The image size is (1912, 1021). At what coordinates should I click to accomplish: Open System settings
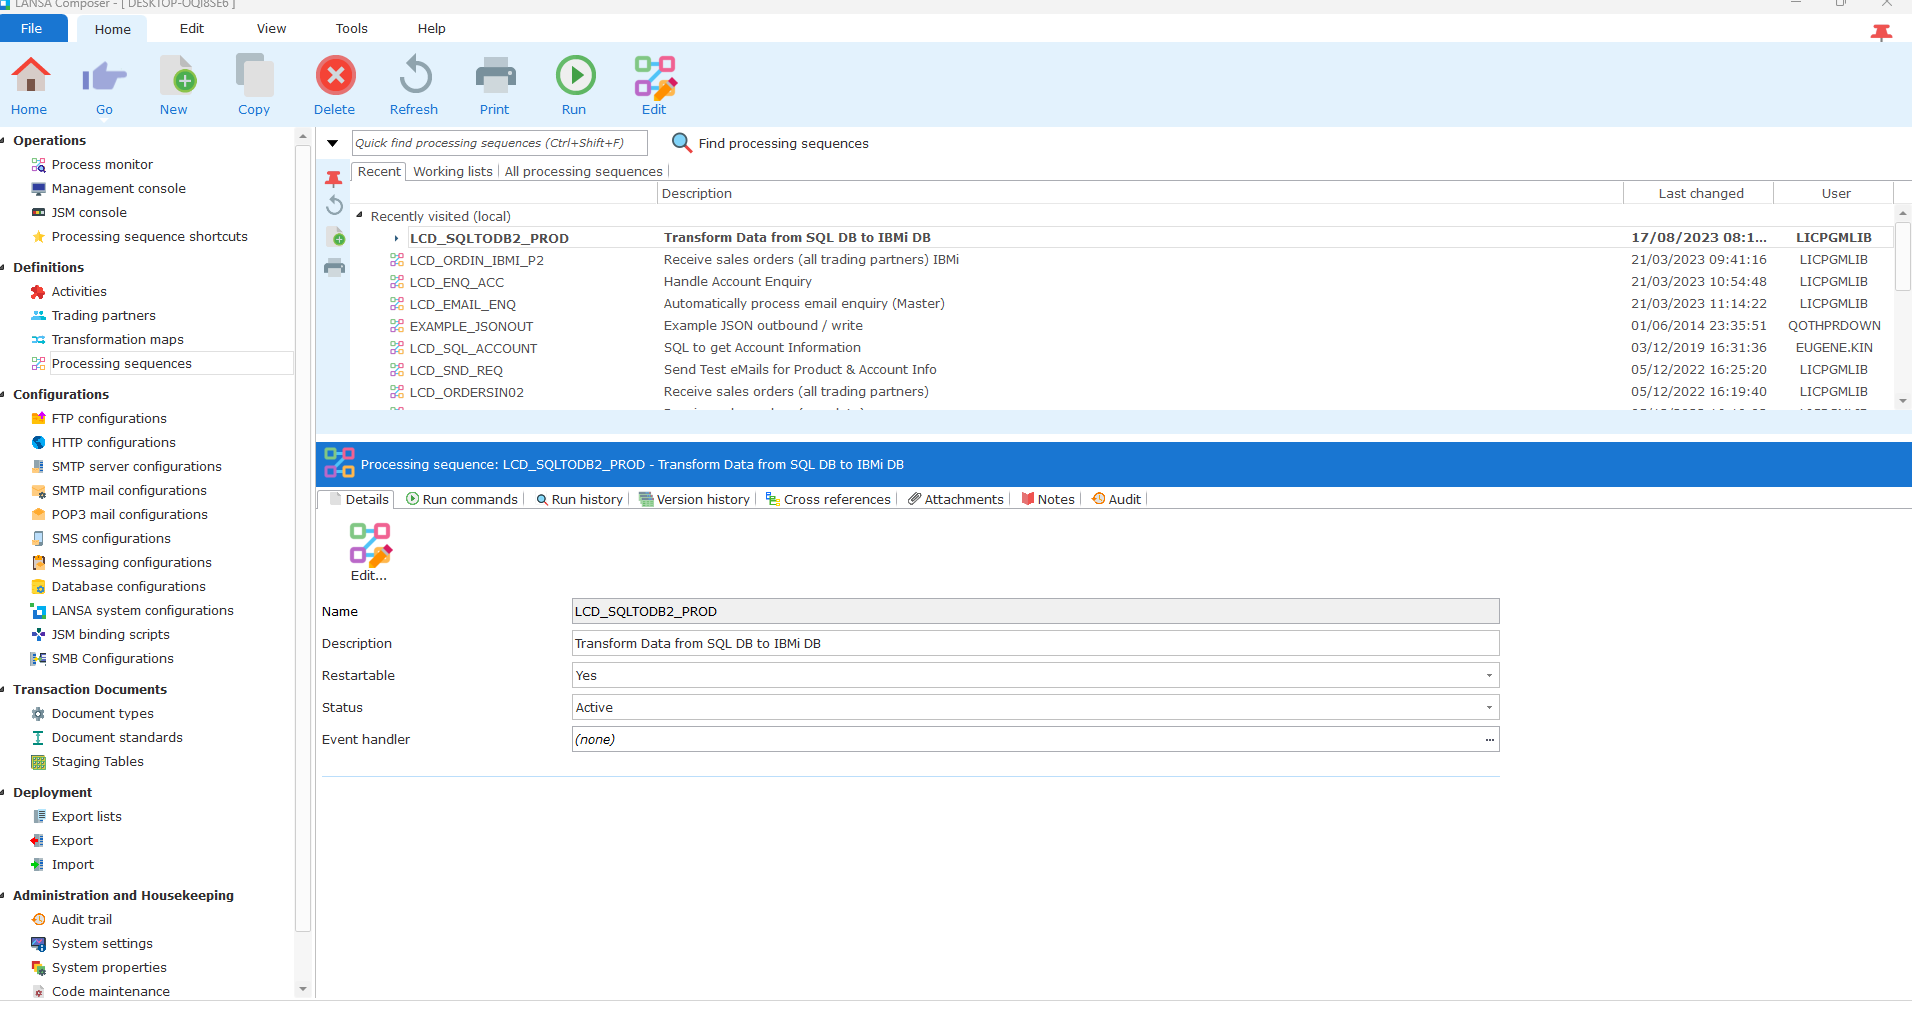(x=102, y=943)
